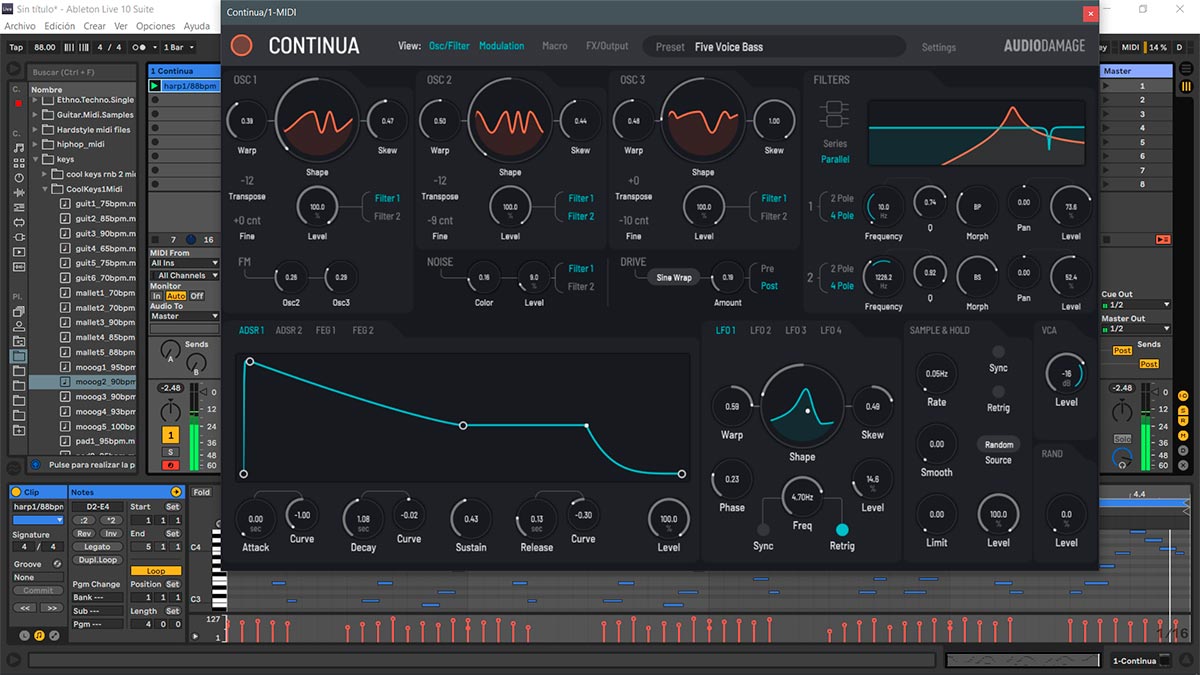The height and width of the screenshot is (675, 1200).
Task: Click the VCA Level knob
Action: 1066,375
